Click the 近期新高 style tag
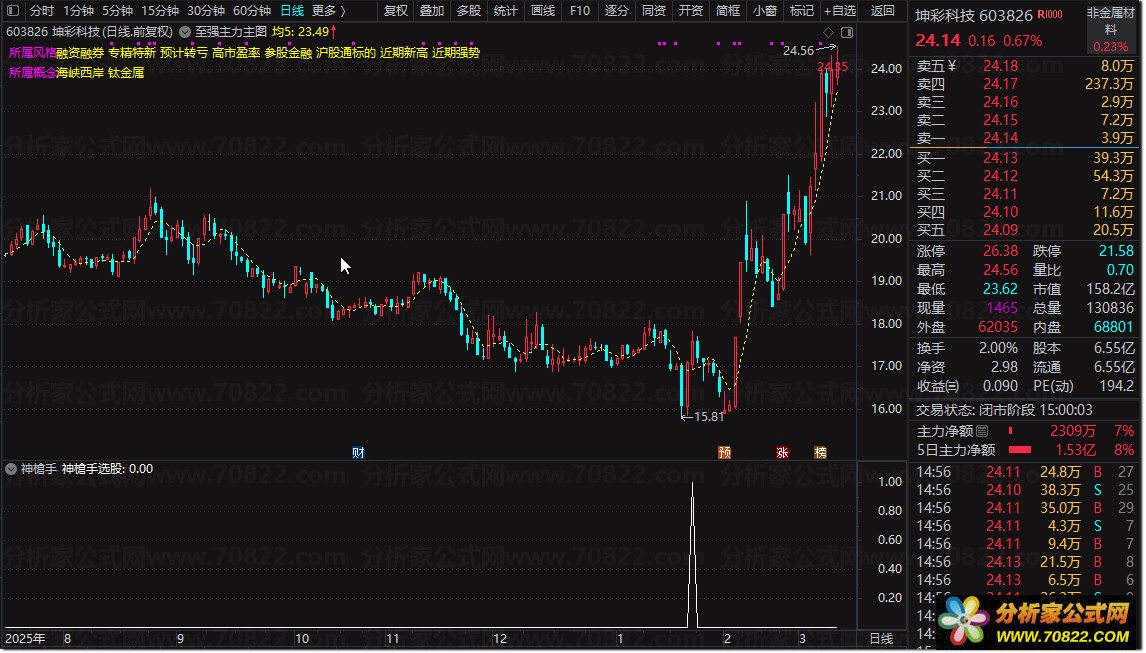This screenshot has width=1146, height=653. tap(403, 53)
